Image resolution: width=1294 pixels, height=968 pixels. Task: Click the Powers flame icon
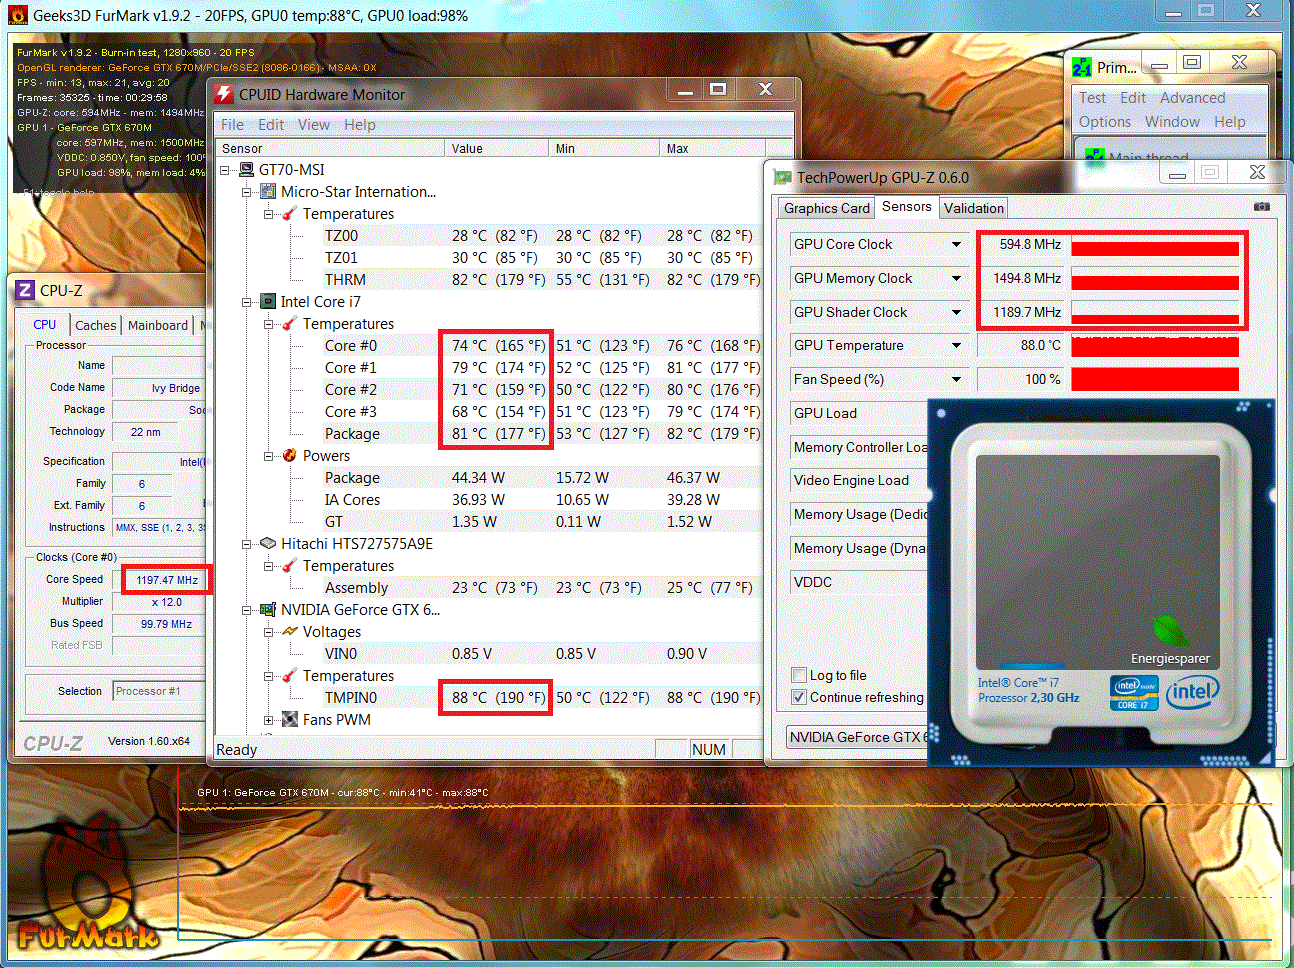click(290, 456)
